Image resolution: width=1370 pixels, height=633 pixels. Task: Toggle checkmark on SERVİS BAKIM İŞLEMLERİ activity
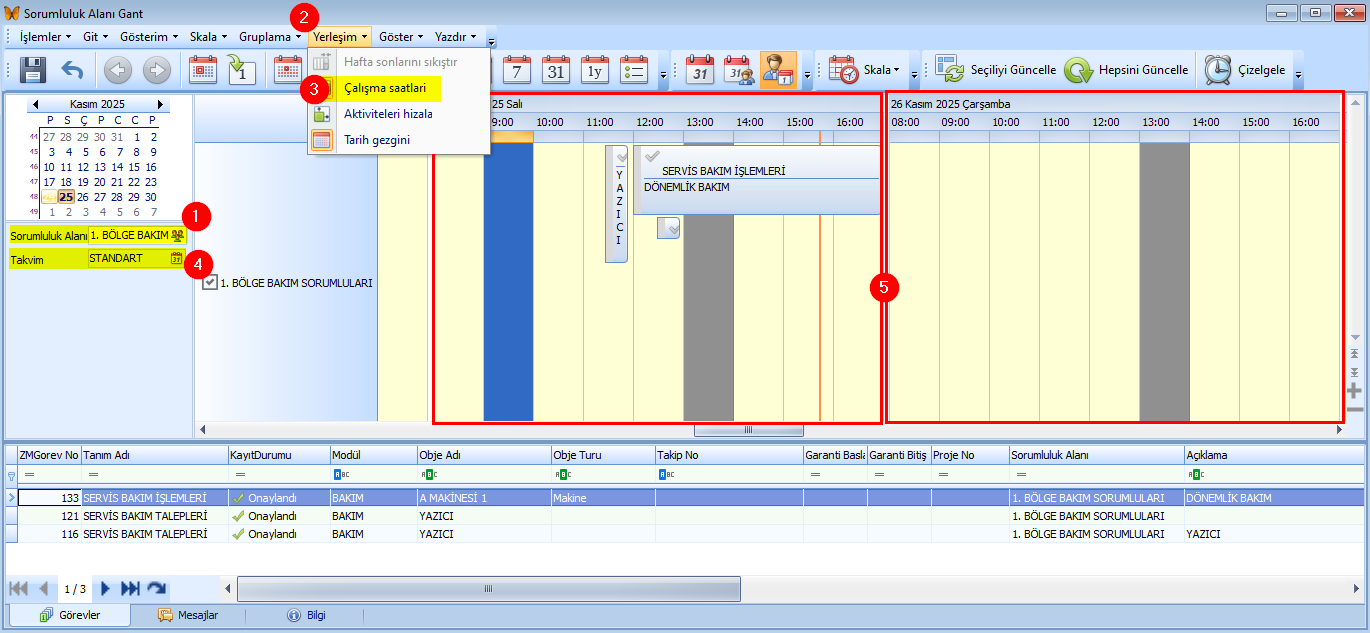pyautogui.click(x=653, y=157)
